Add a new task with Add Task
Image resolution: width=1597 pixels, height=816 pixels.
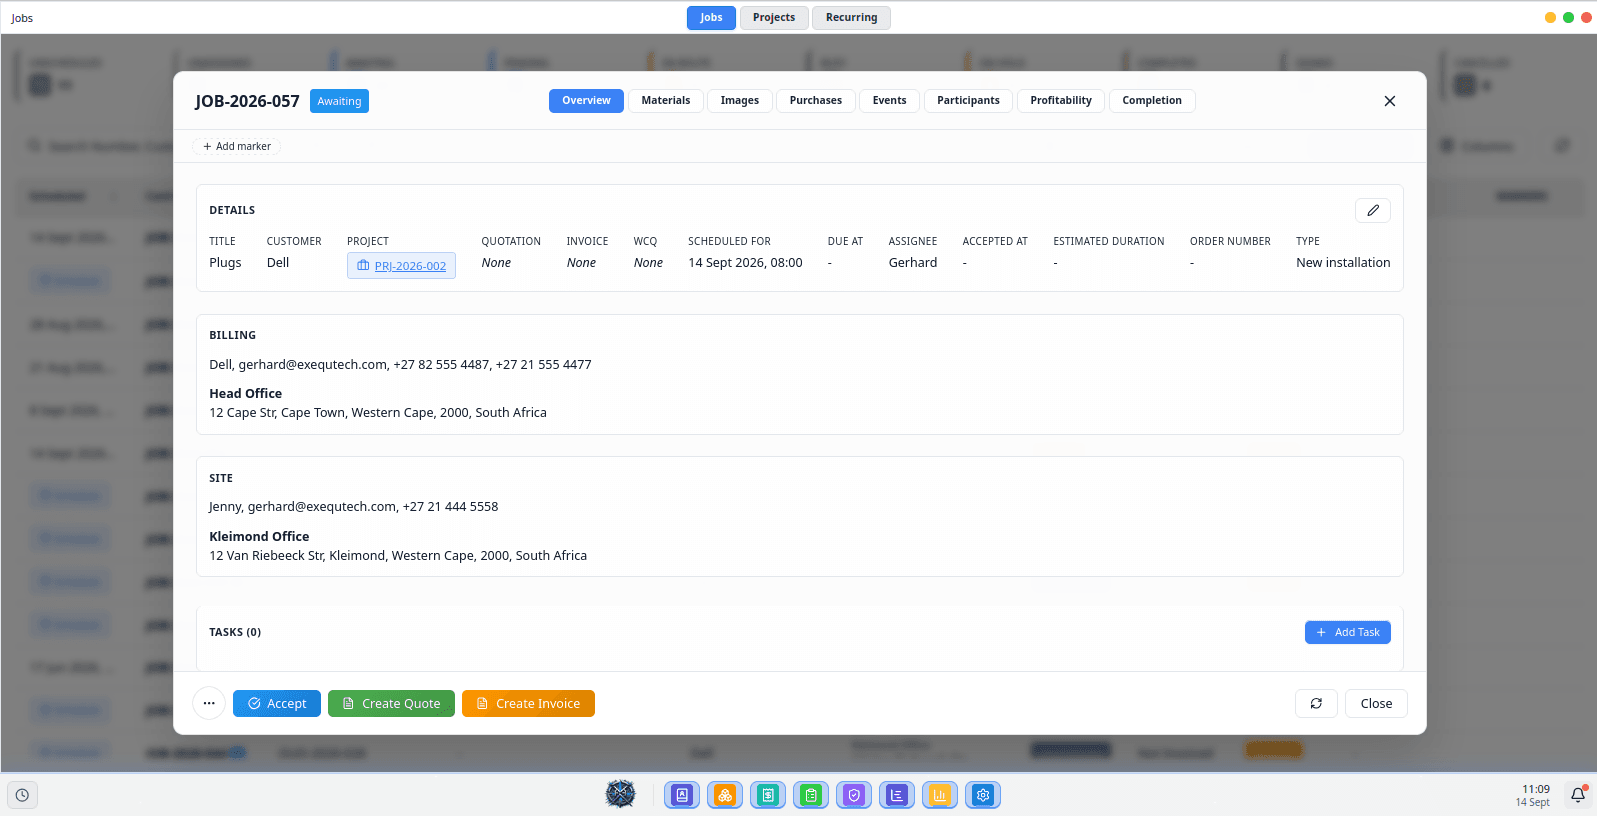[x=1347, y=632]
